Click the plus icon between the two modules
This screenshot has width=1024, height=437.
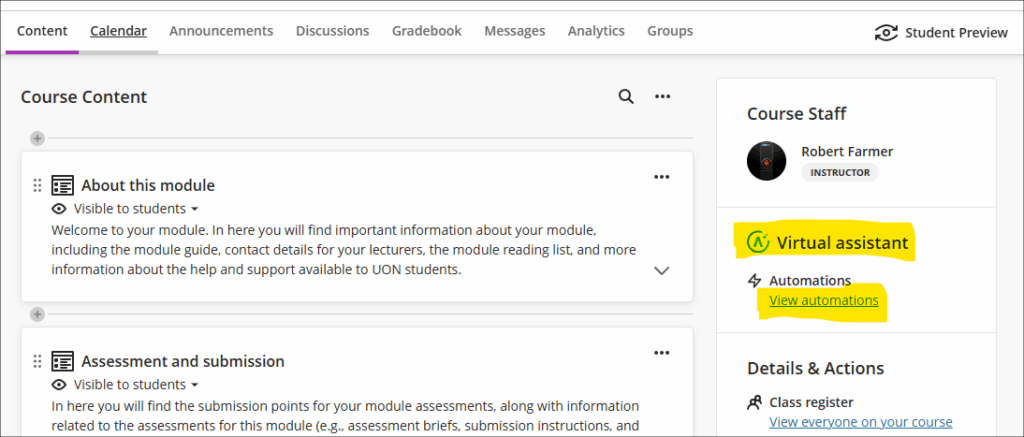(x=37, y=314)
